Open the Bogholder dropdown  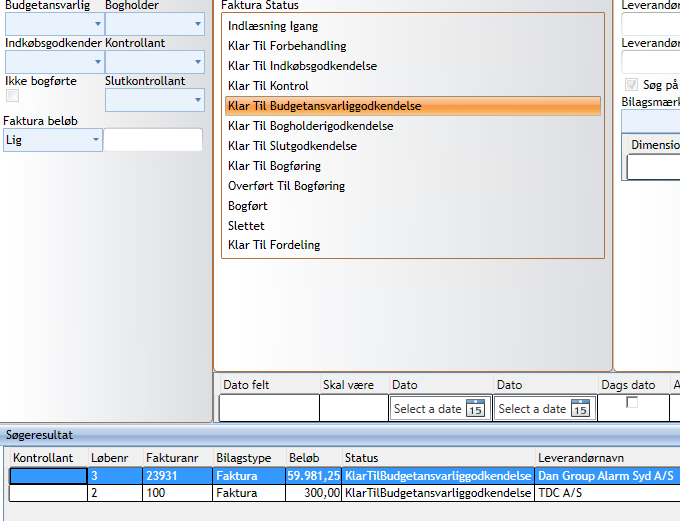[x=155, y=24]
